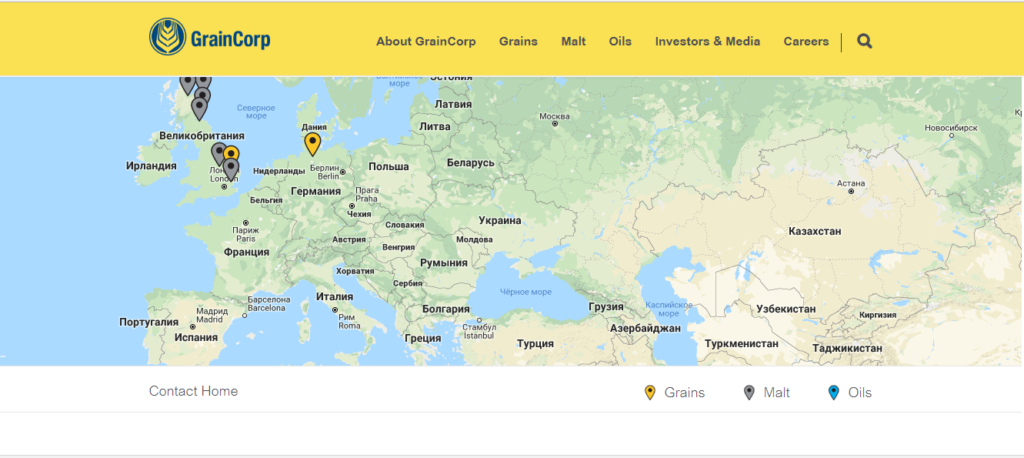
Task: Click the Польша label on the map
Action: click(389, 167)
